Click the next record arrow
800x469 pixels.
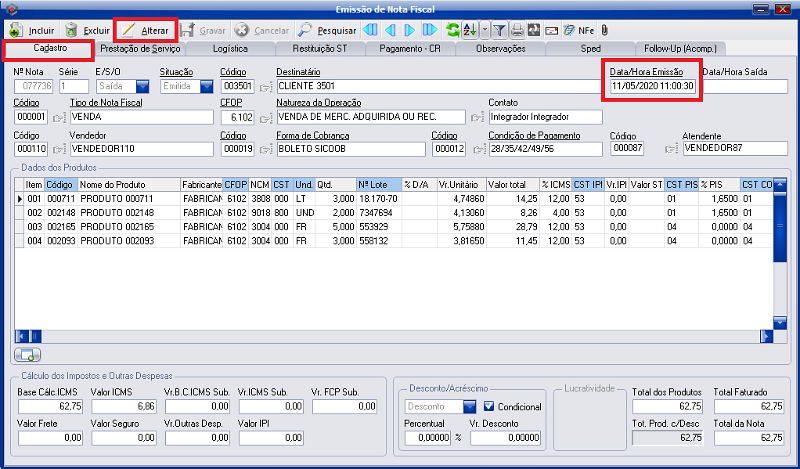(411, 30)
